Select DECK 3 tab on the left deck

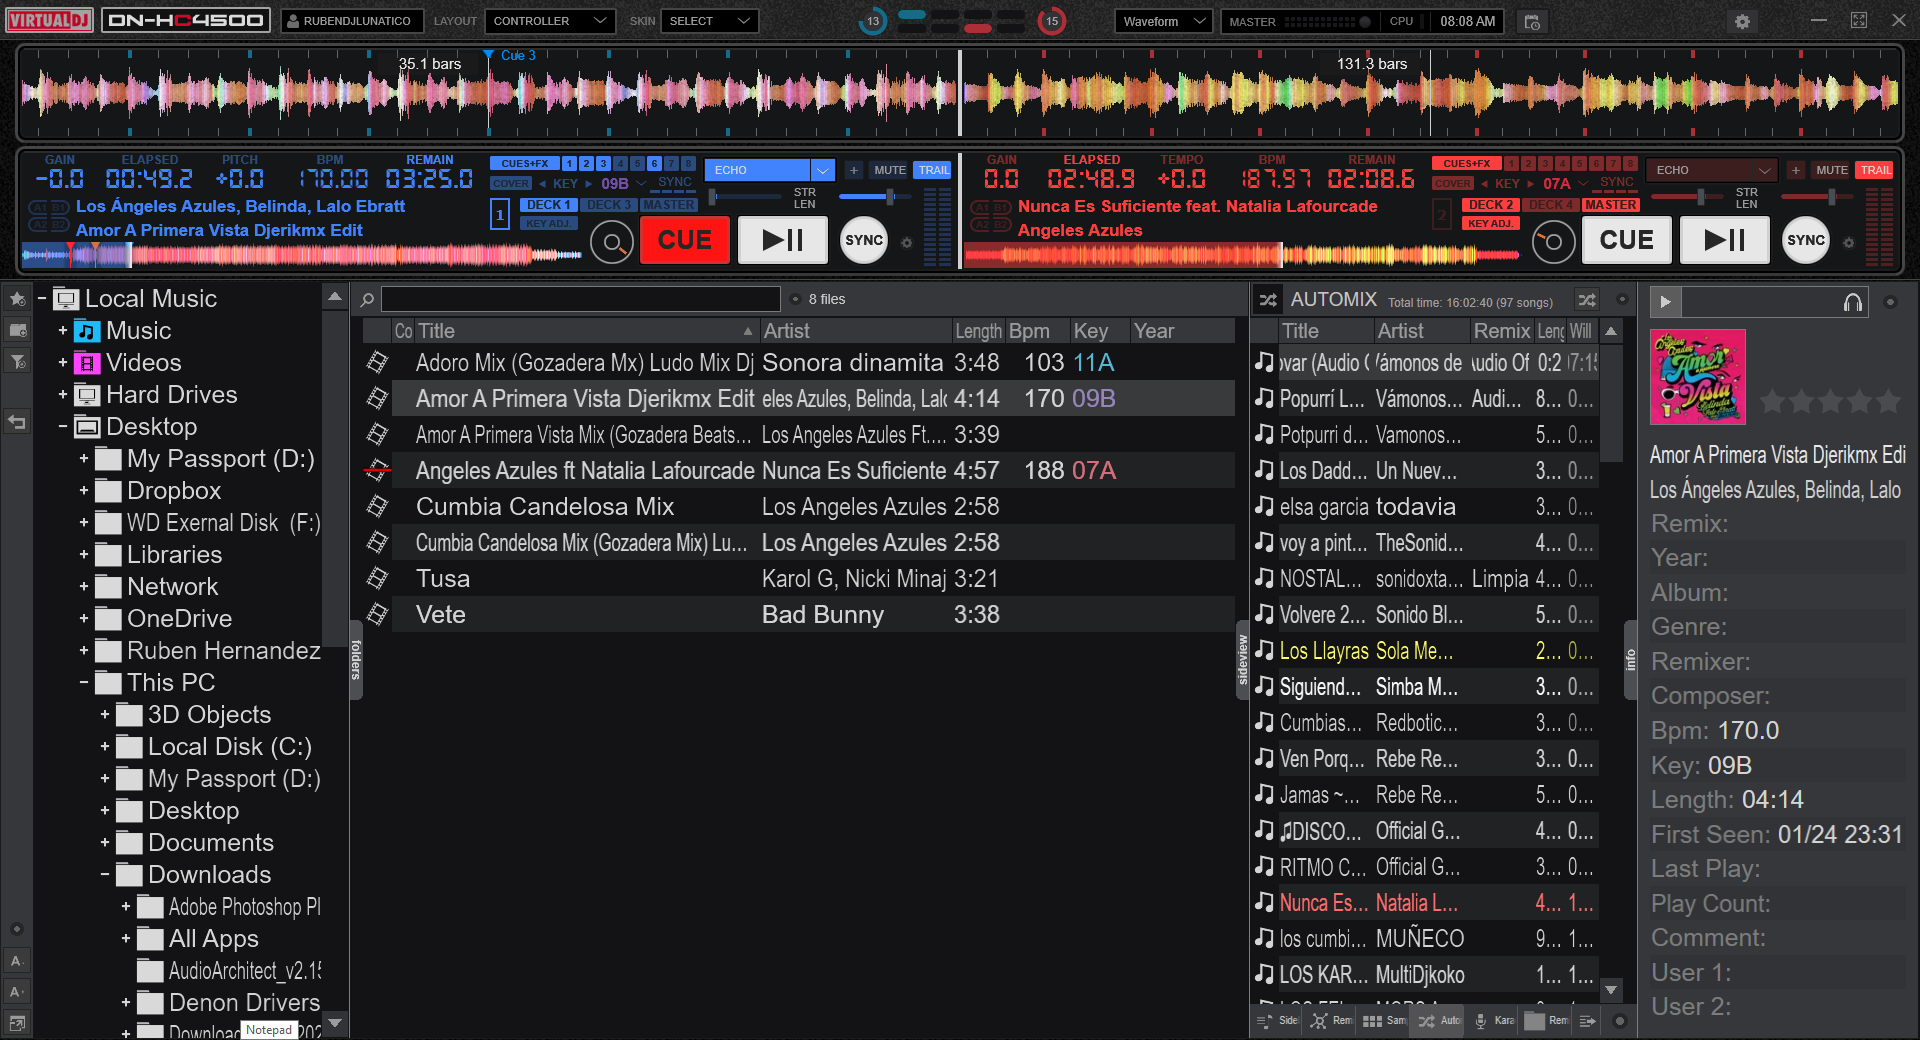pos(608,205)
